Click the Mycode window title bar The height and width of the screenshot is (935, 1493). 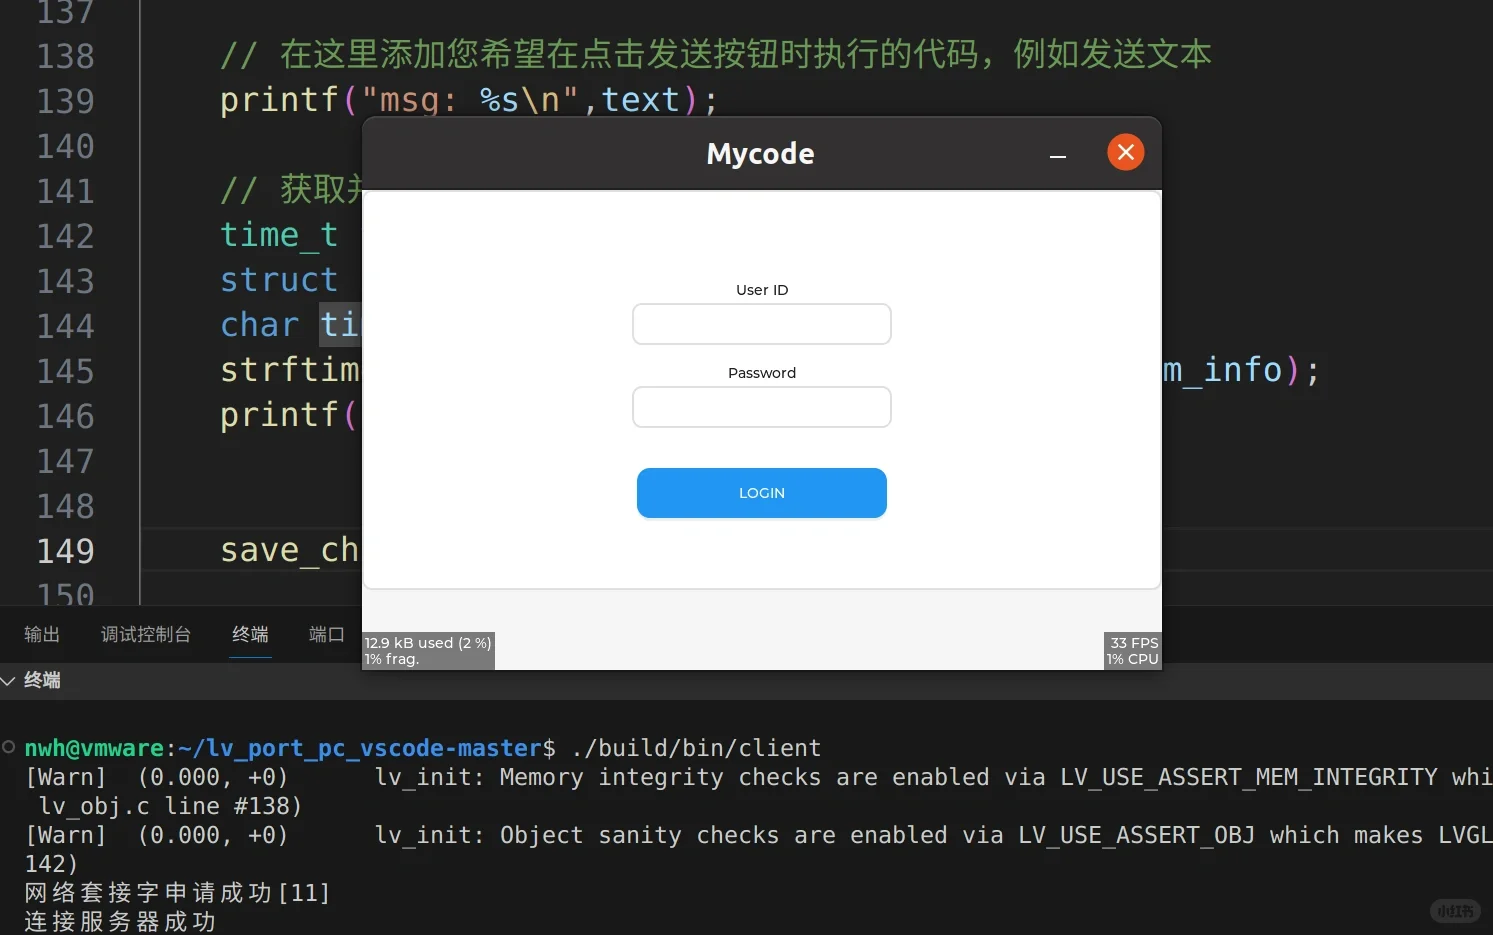(x=760, y=153)
